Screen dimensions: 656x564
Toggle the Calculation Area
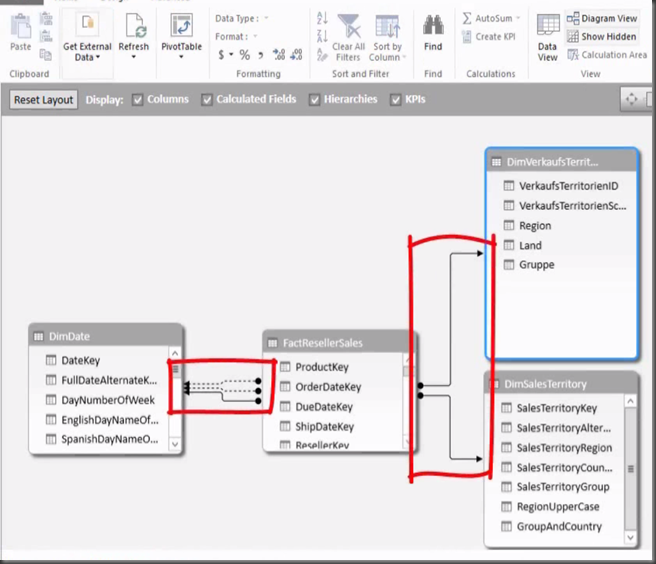coord(607,55)
